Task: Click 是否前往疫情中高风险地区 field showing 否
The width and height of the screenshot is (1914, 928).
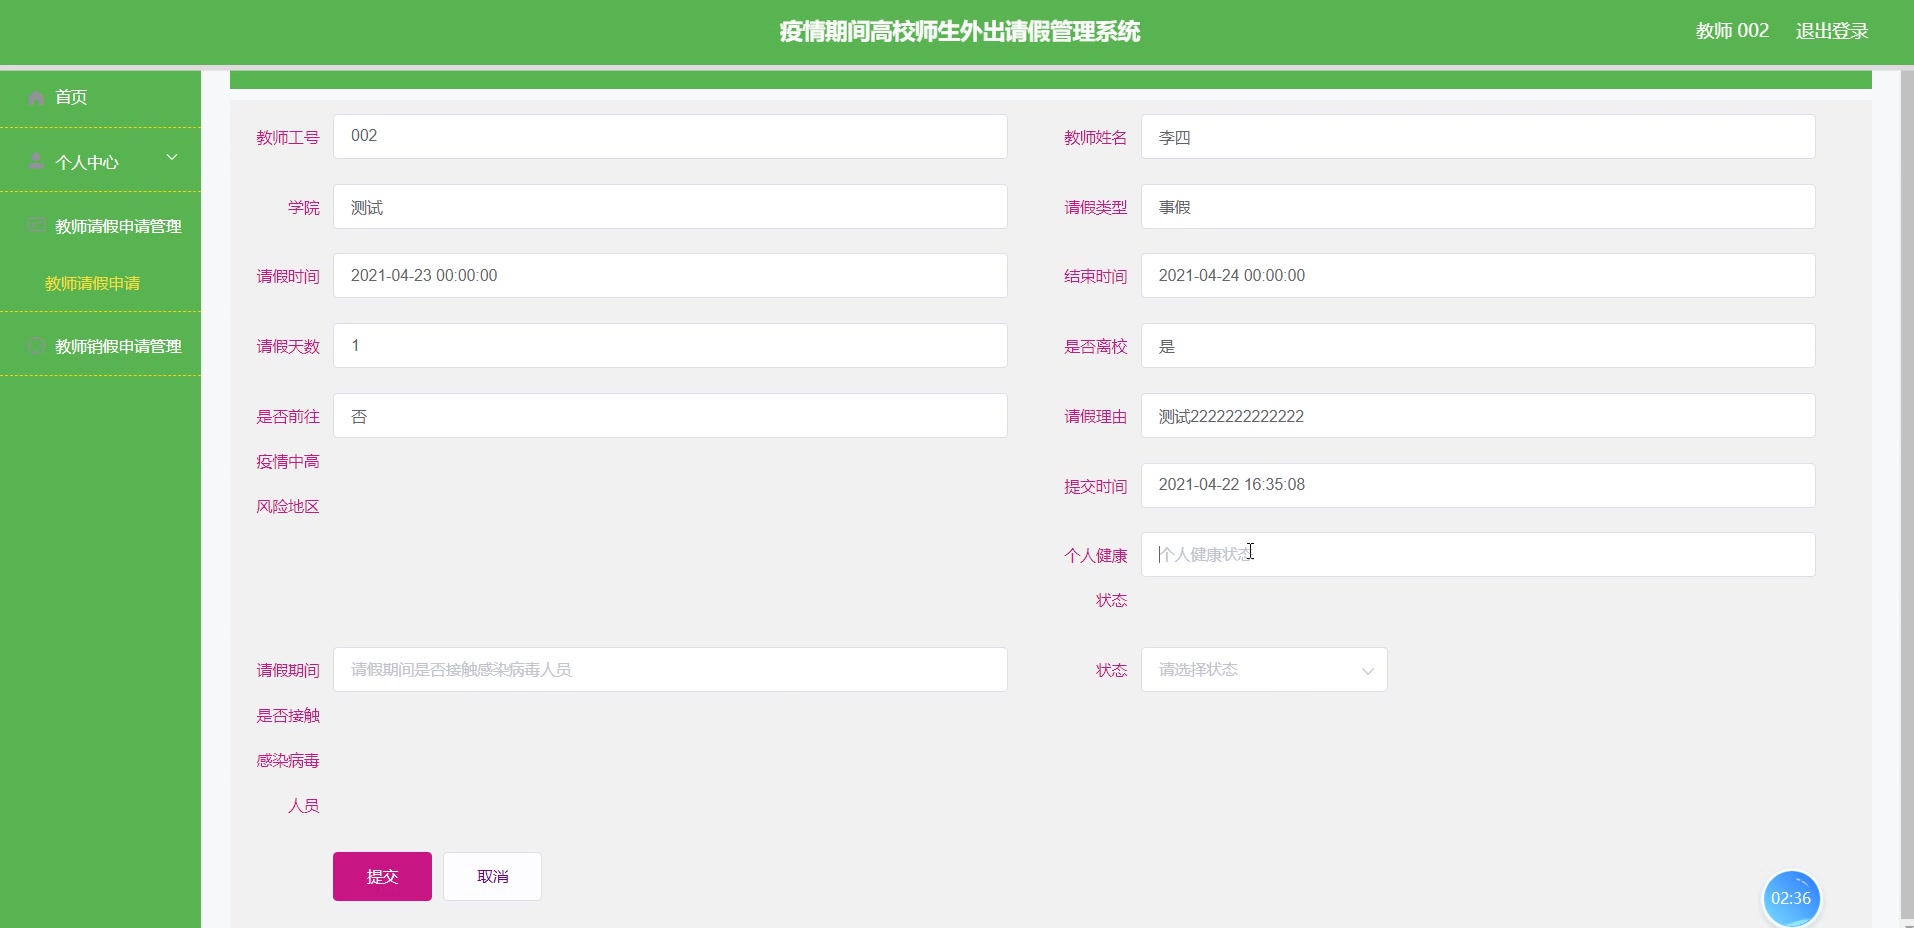Action: click(670, 415)
